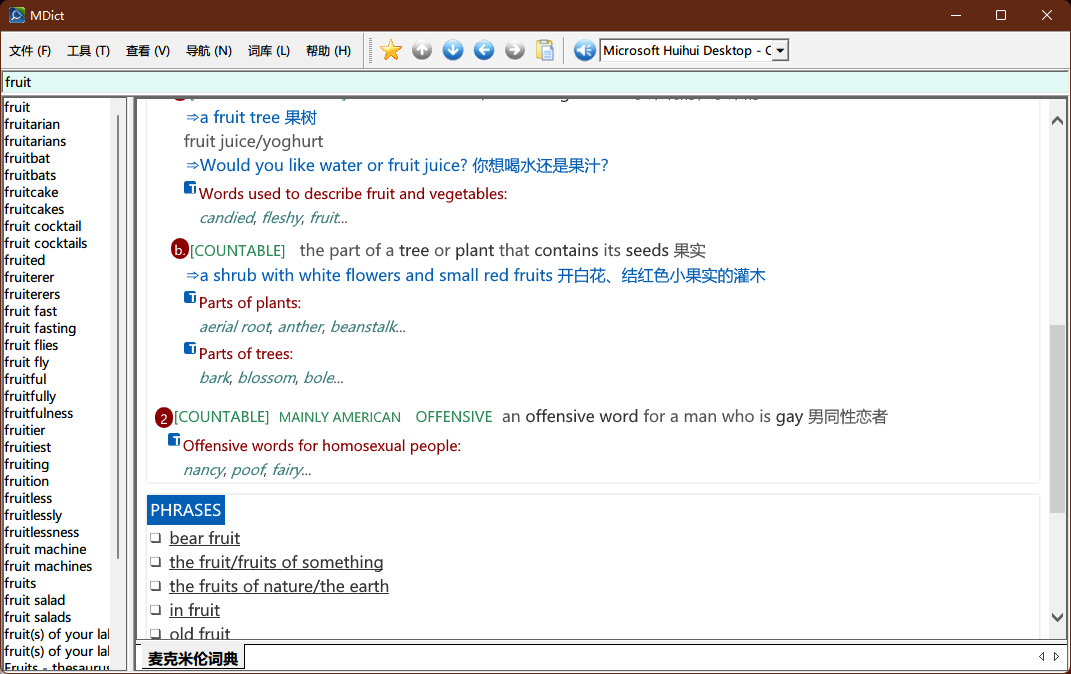Select 'fruit cocktail' in the word list
The image size is (1071, 674).
pyautogui.click(x=42, y=226)
